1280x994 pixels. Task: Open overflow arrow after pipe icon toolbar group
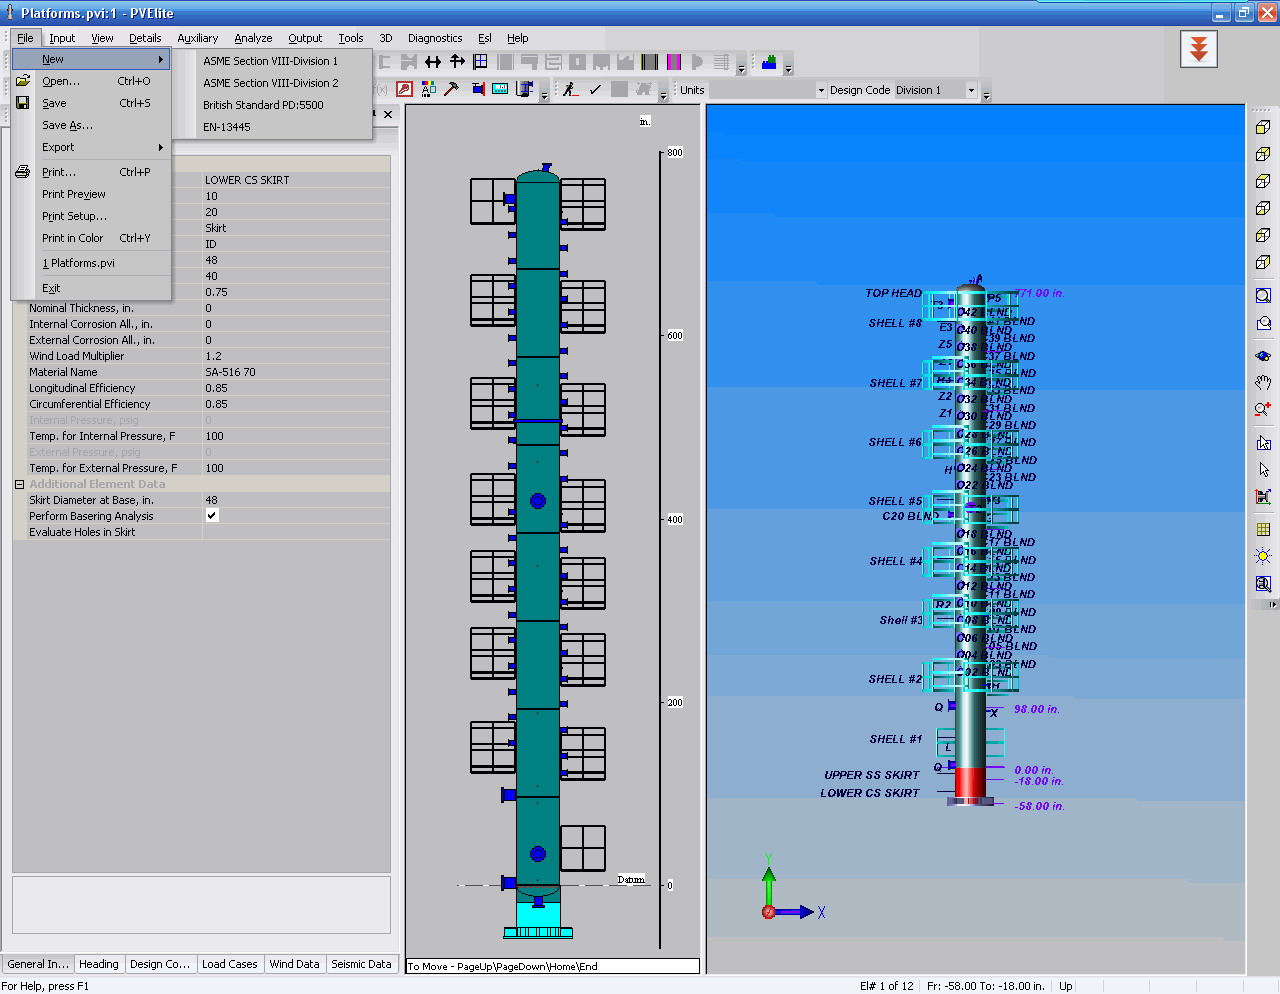coord(544,95)
